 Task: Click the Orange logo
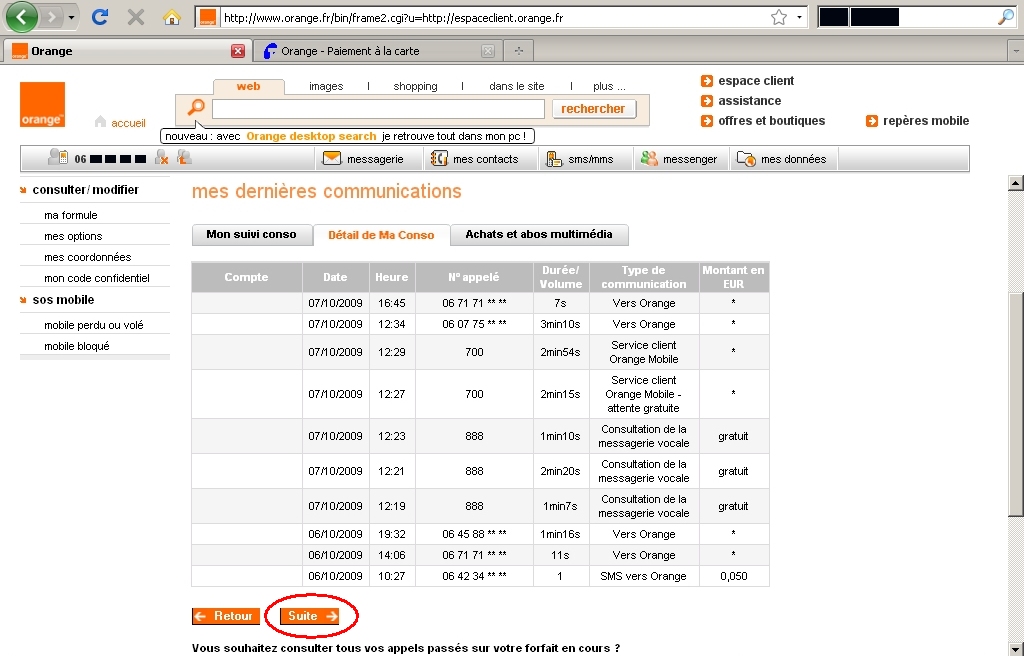(x=42, y=105)
